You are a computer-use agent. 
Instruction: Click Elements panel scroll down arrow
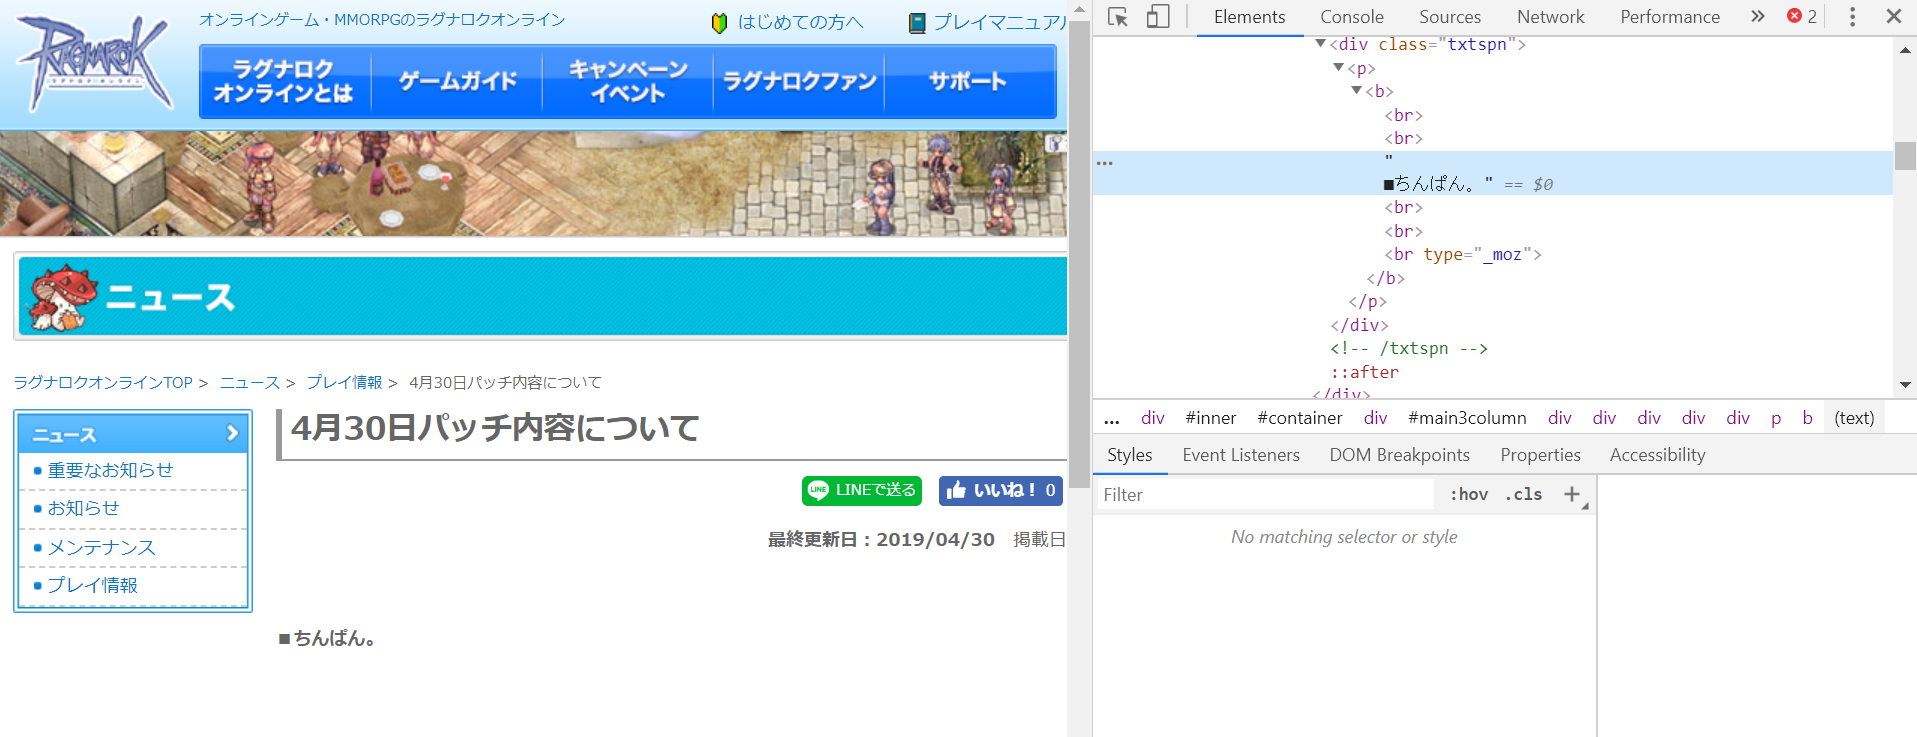coord(1905,385)
